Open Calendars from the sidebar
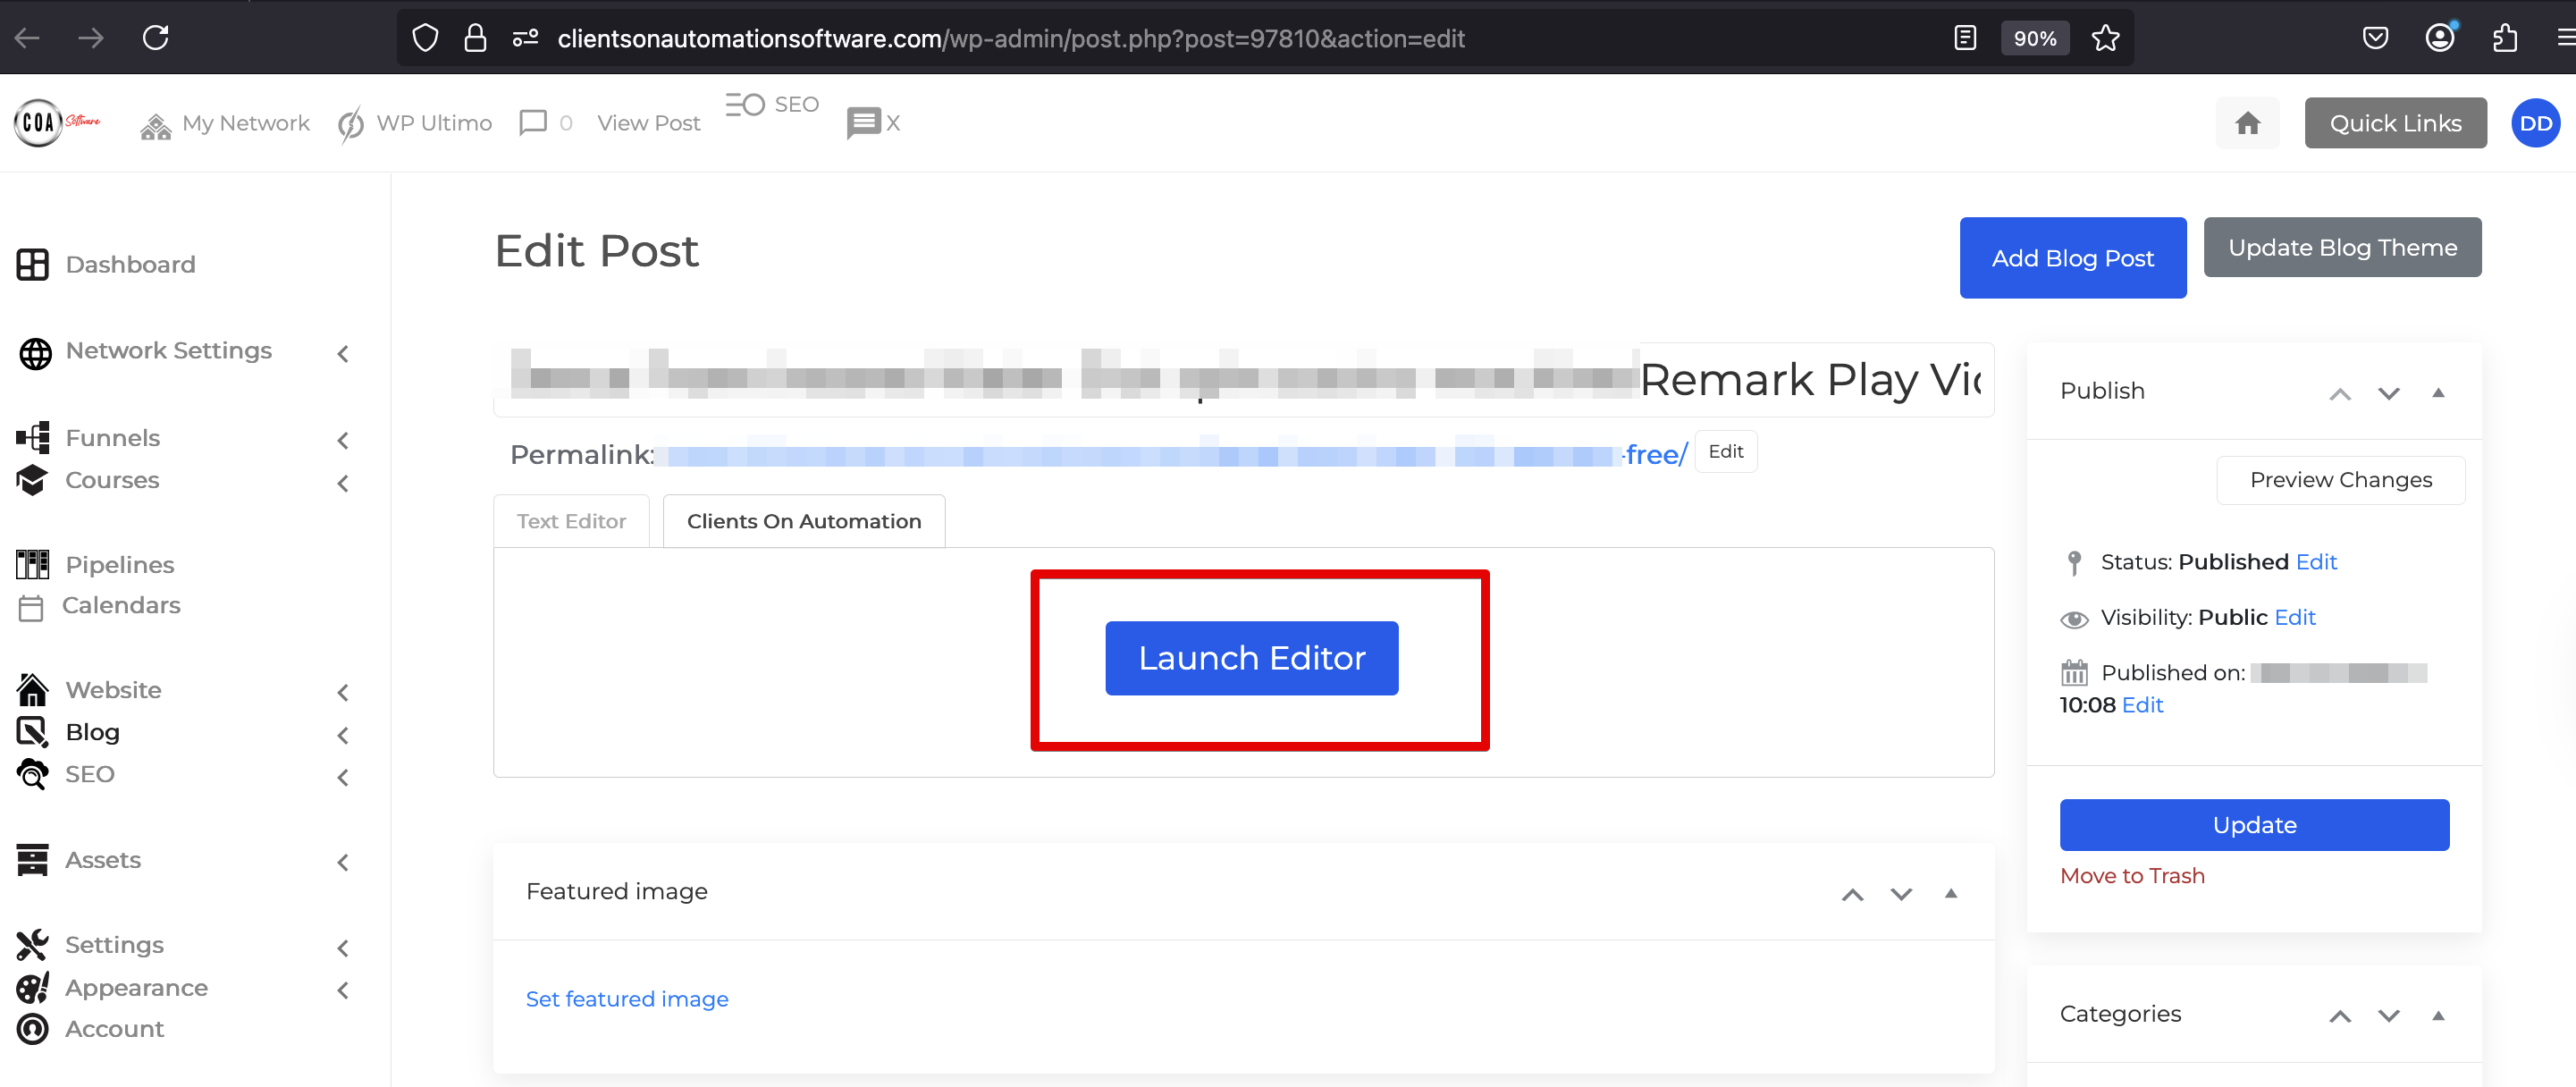 120,605
